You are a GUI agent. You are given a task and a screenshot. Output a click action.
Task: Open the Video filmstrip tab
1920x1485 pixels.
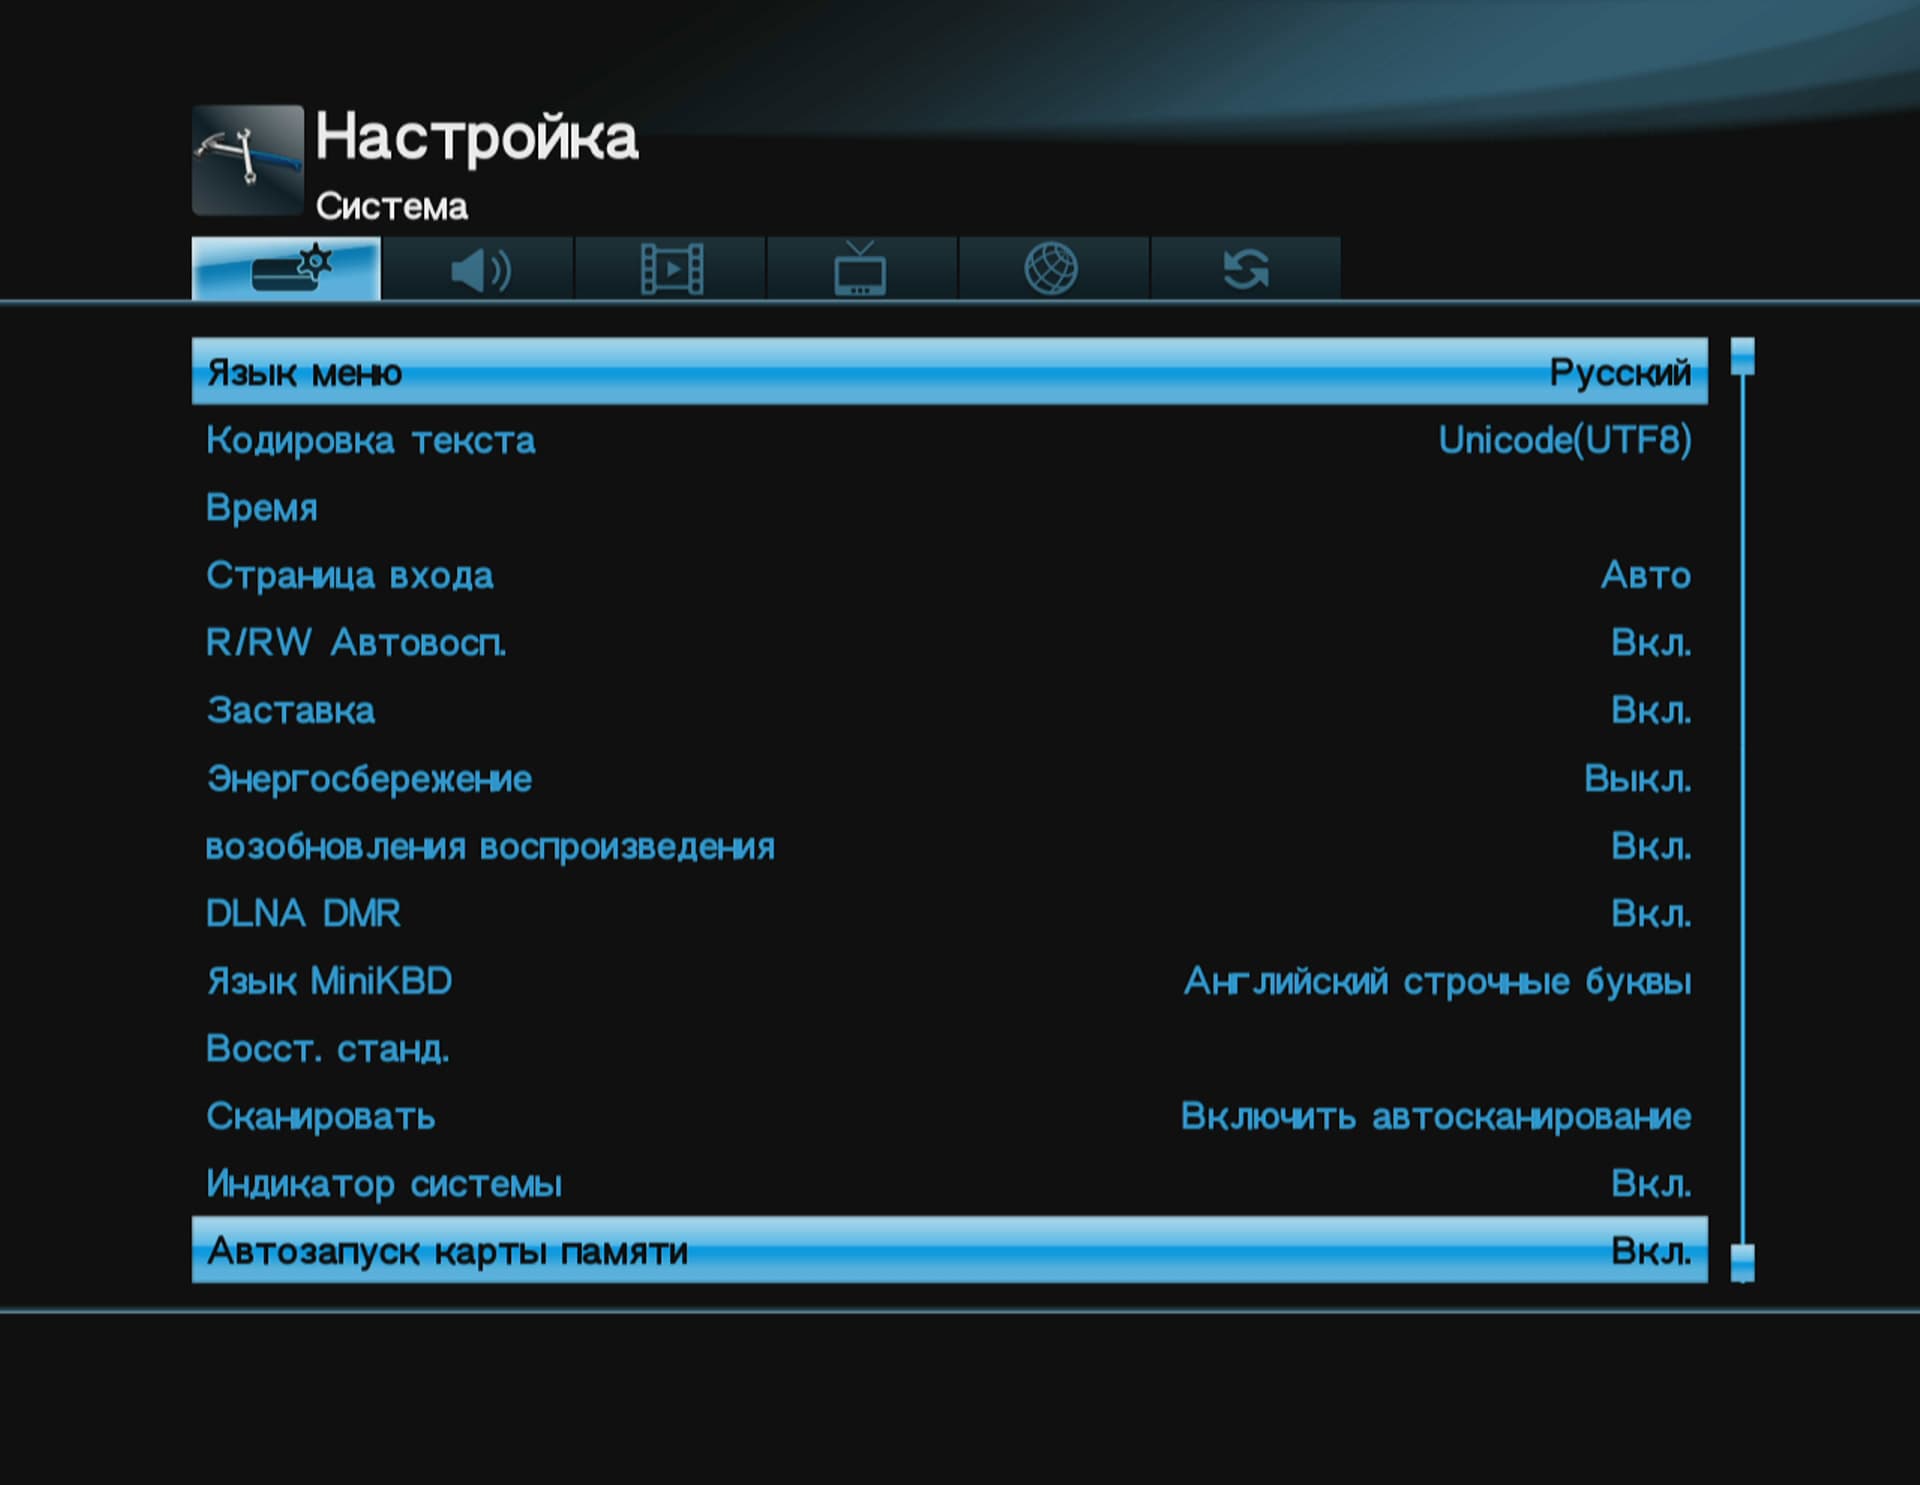(671, 269)
